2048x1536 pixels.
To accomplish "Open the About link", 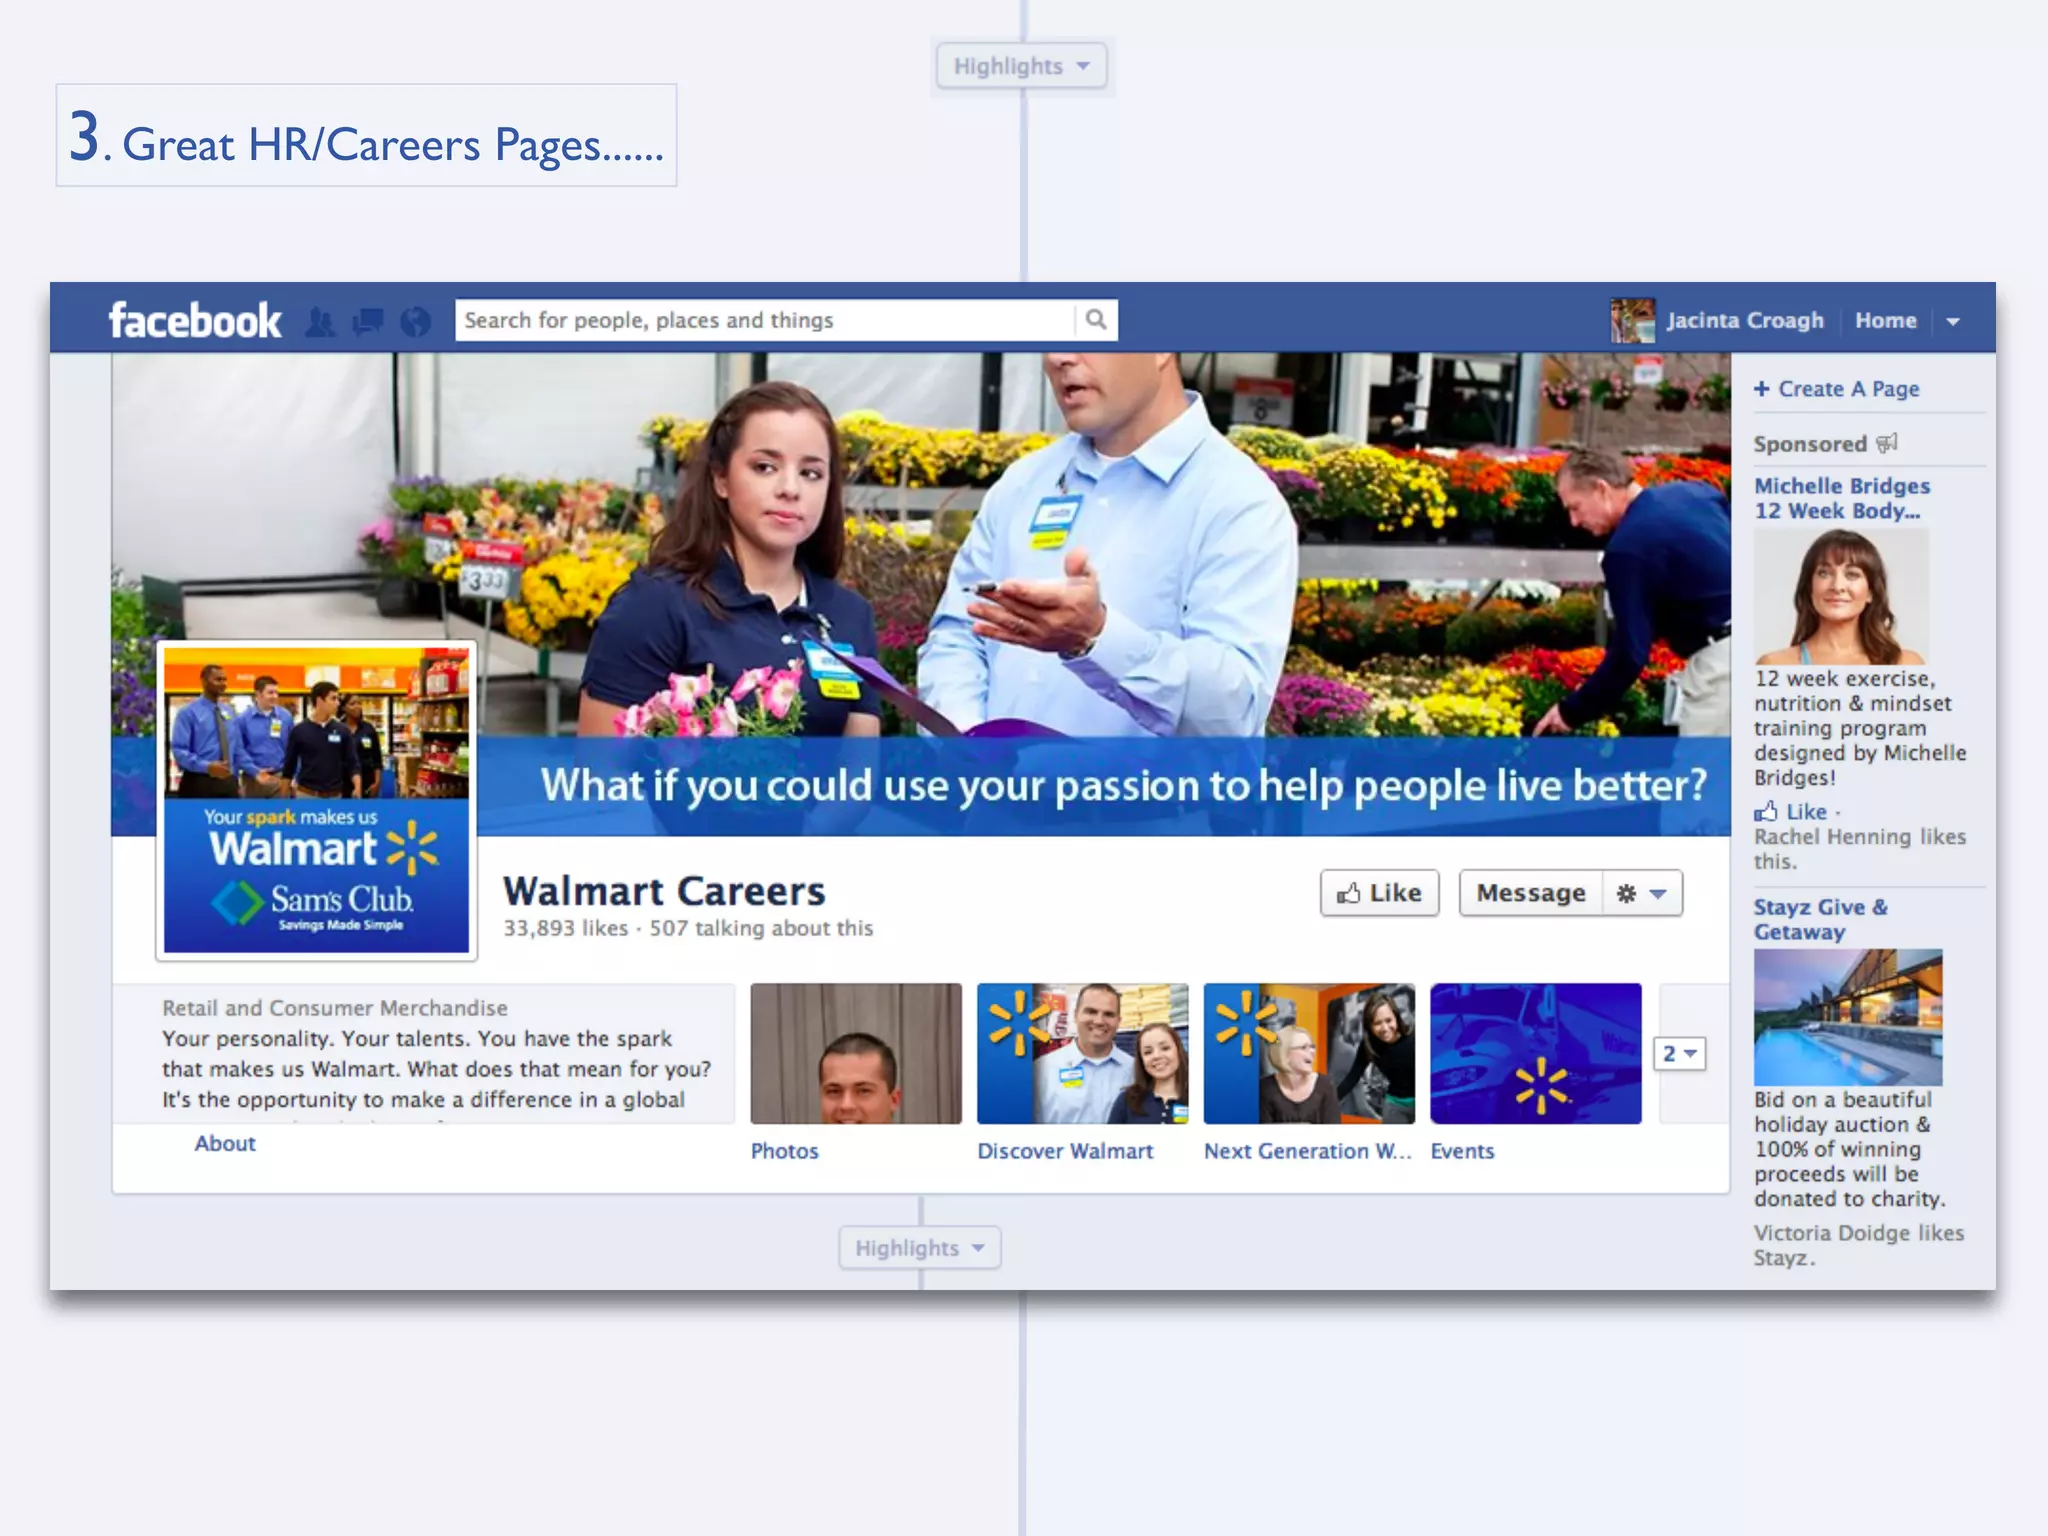I will pos(225,1143).
